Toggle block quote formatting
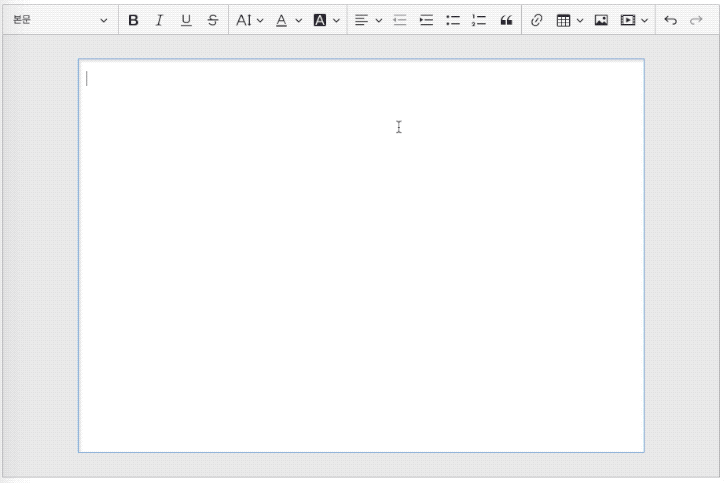This screenshot has height=483, width=724. coord(507,20)
